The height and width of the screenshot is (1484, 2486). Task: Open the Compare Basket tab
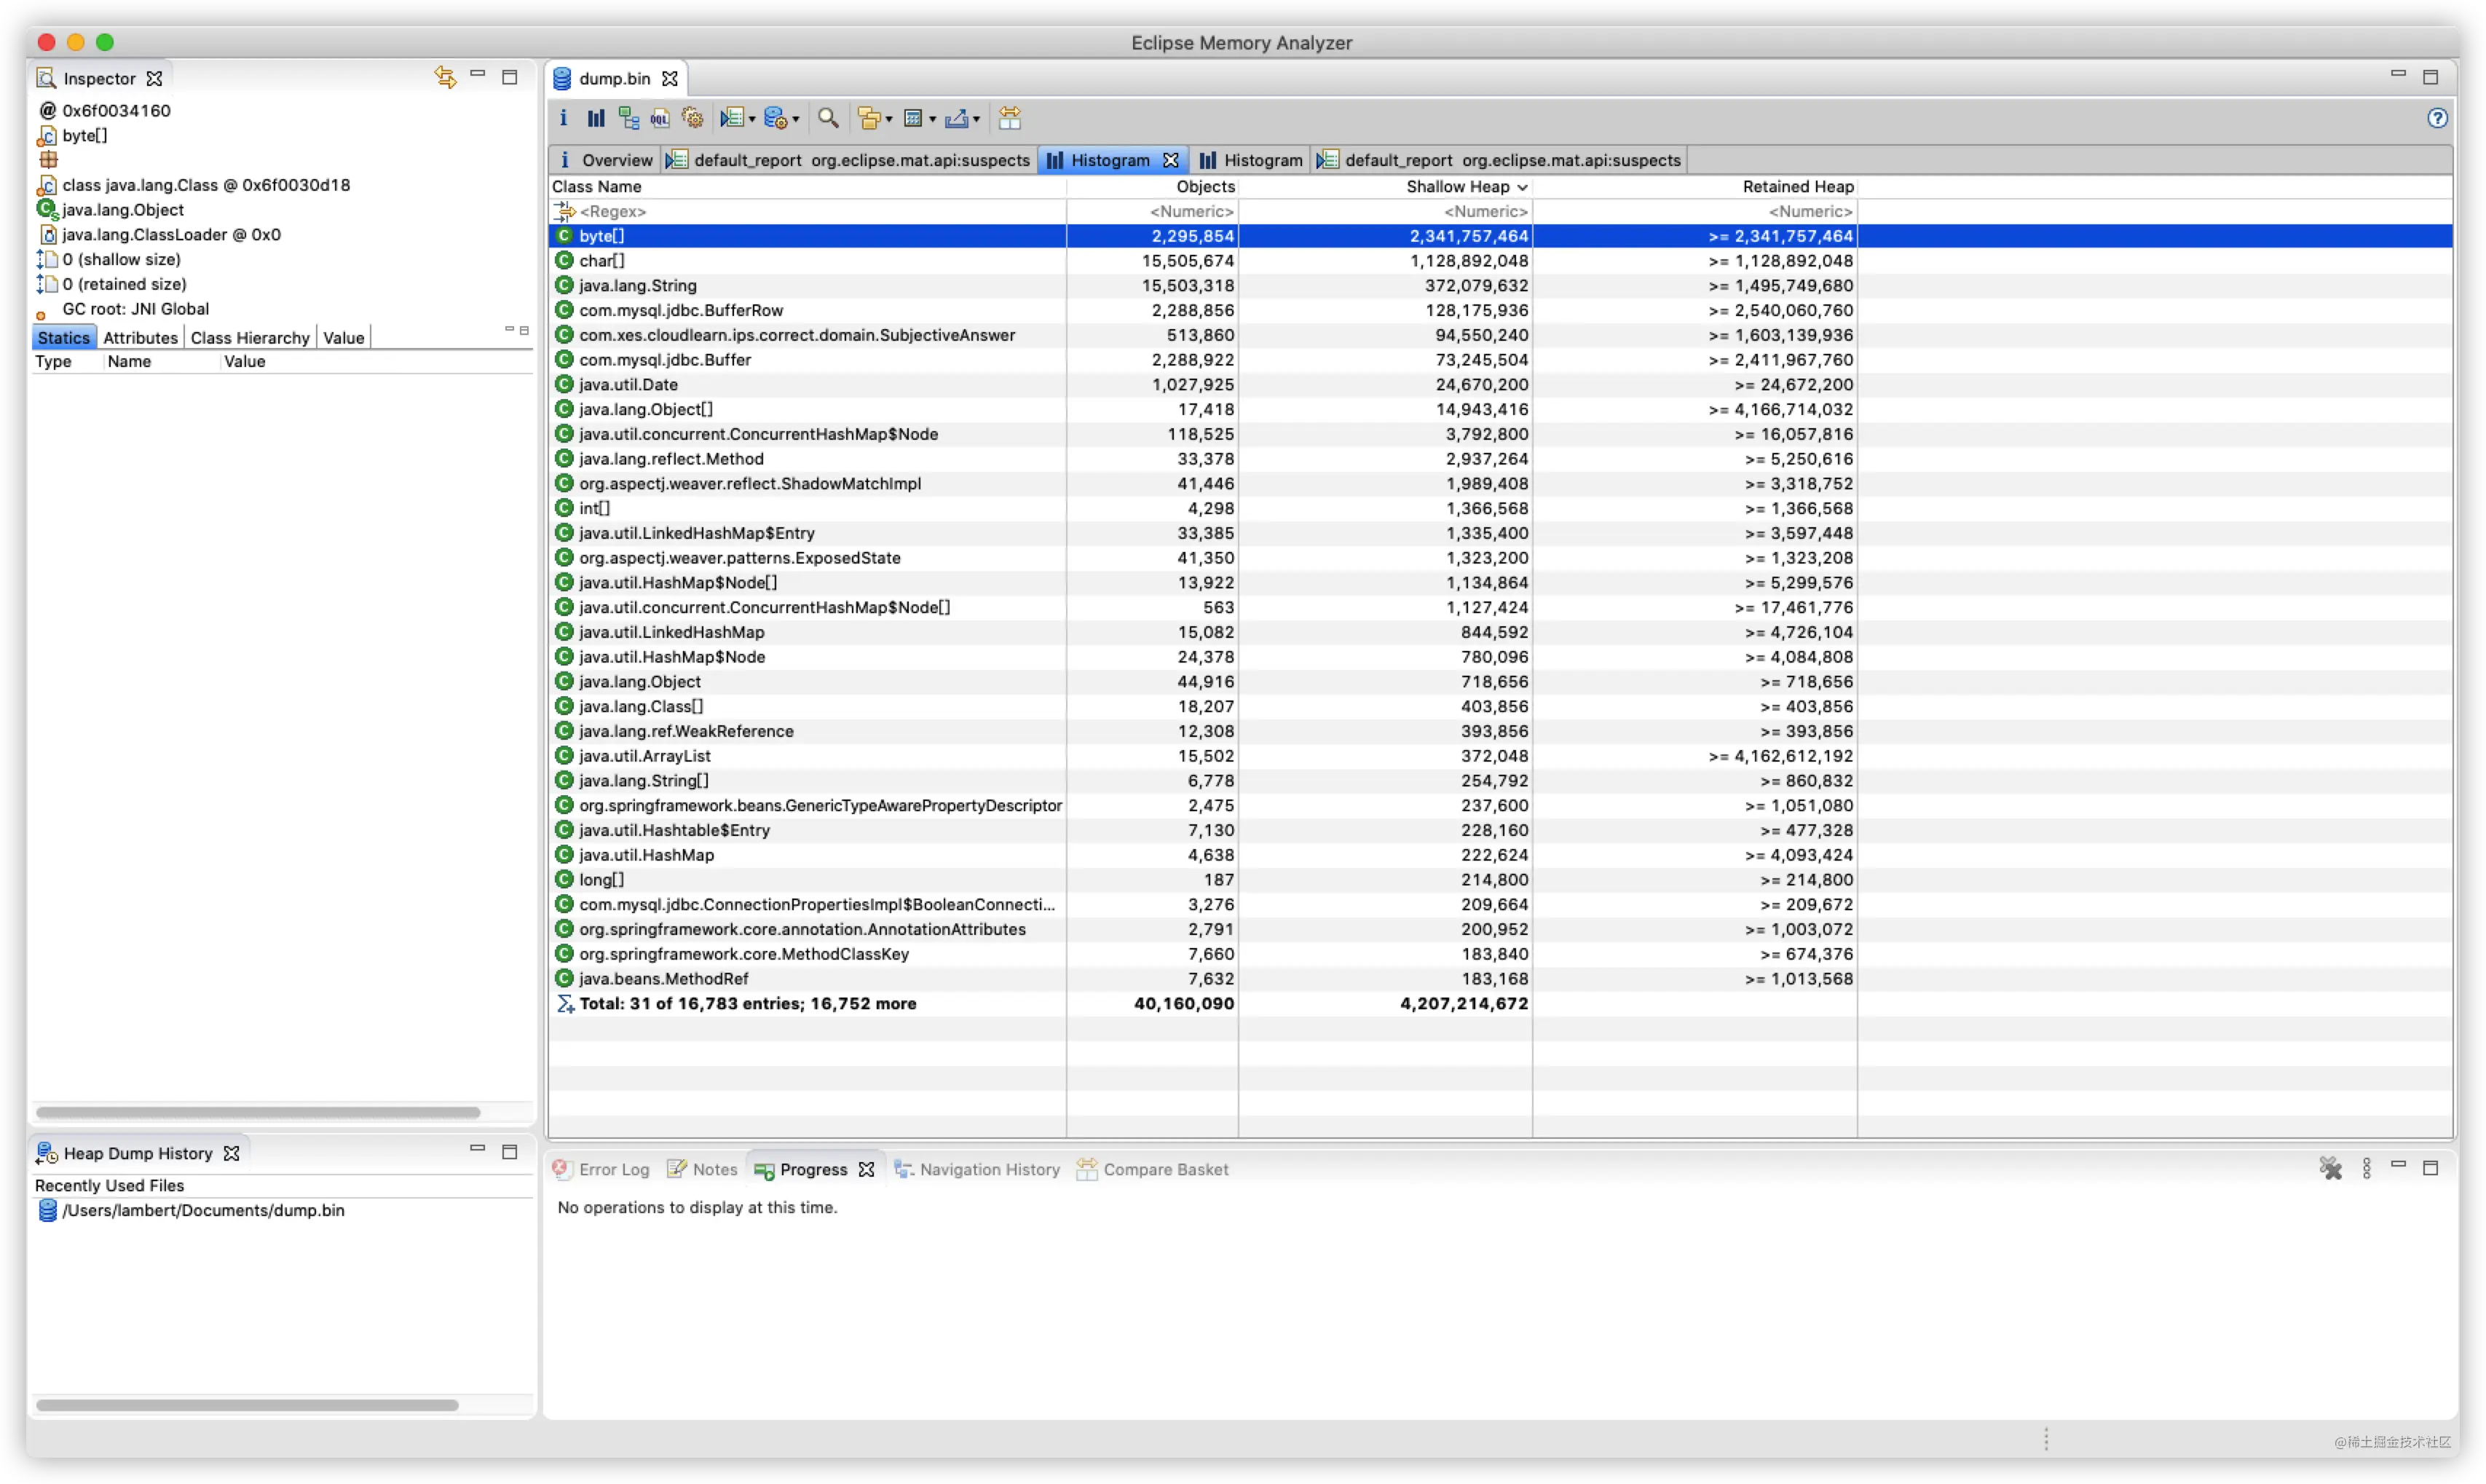(1152, 1169)
